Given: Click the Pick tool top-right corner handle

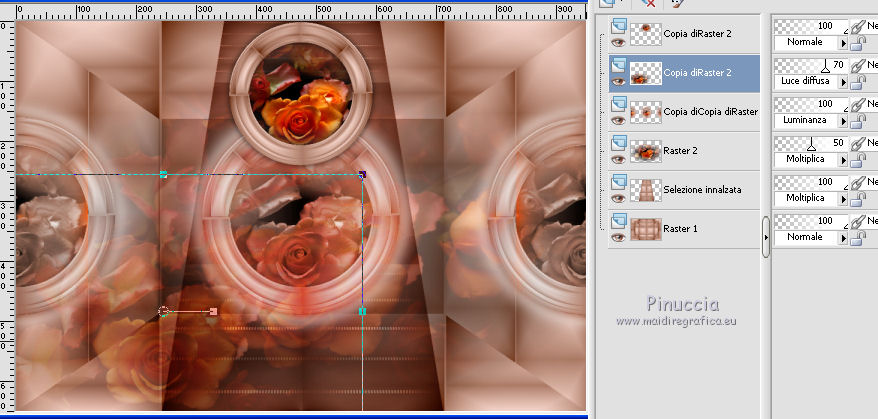Looking at the screenshot, I should 362,175.
